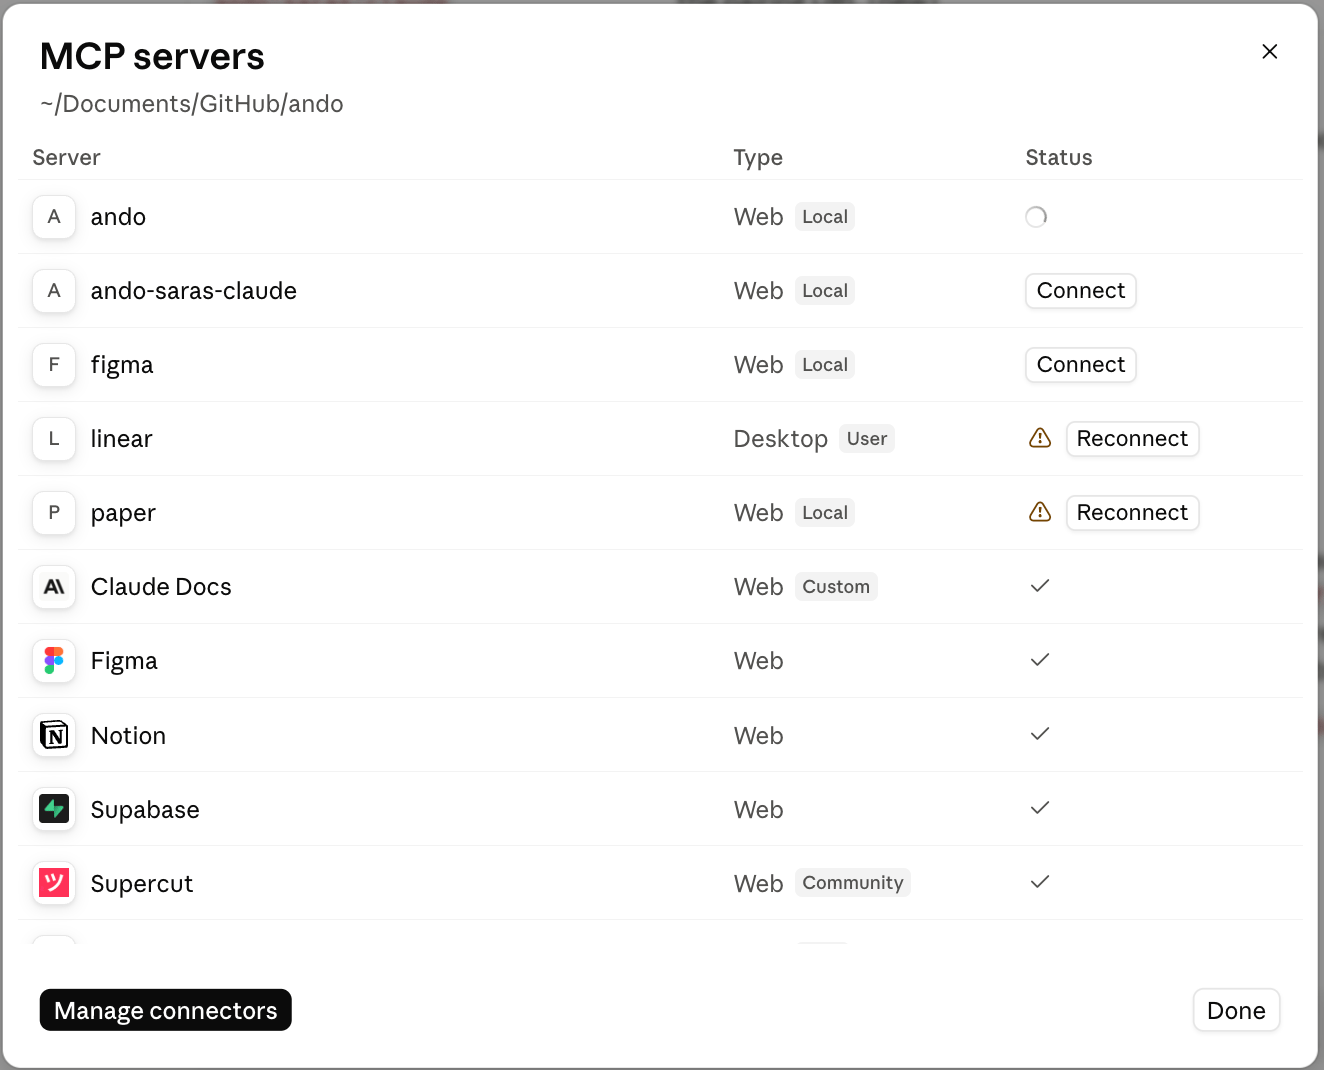Click the Local badge in paper row
The image size is (1324, 1070).
click(x=825, y=513)
